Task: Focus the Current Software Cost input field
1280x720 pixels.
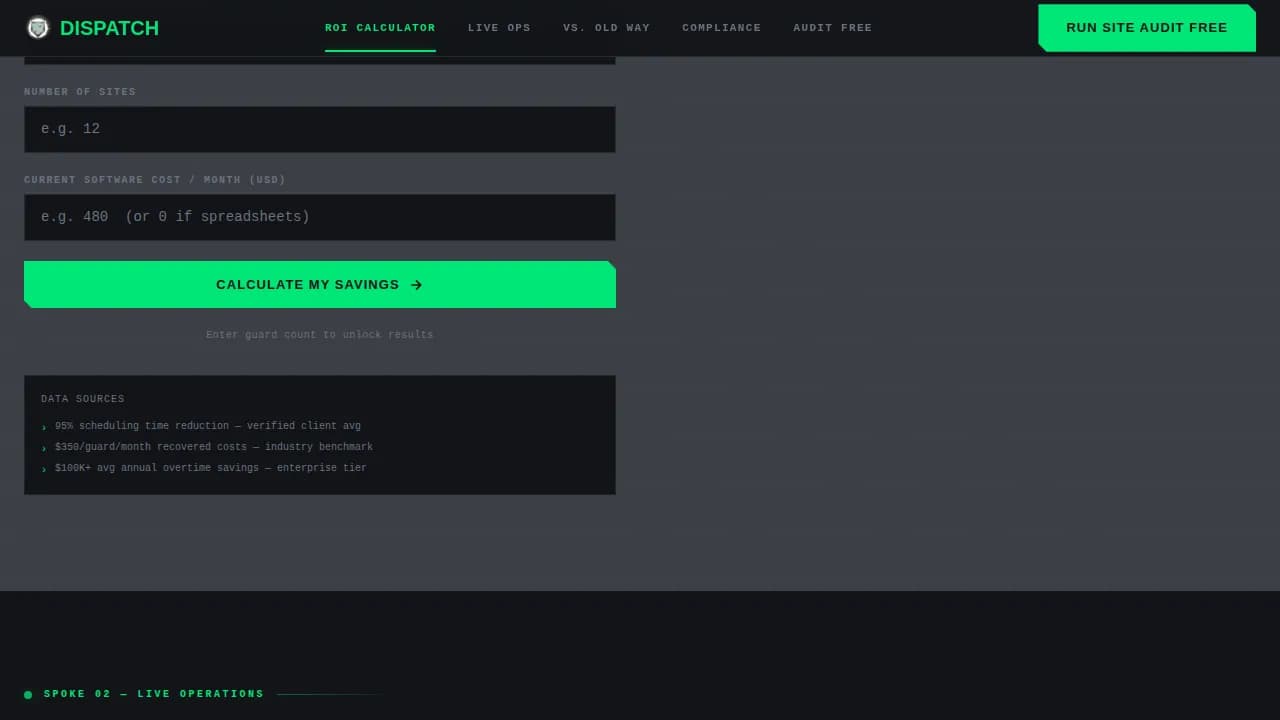Action: coord(320,217)
